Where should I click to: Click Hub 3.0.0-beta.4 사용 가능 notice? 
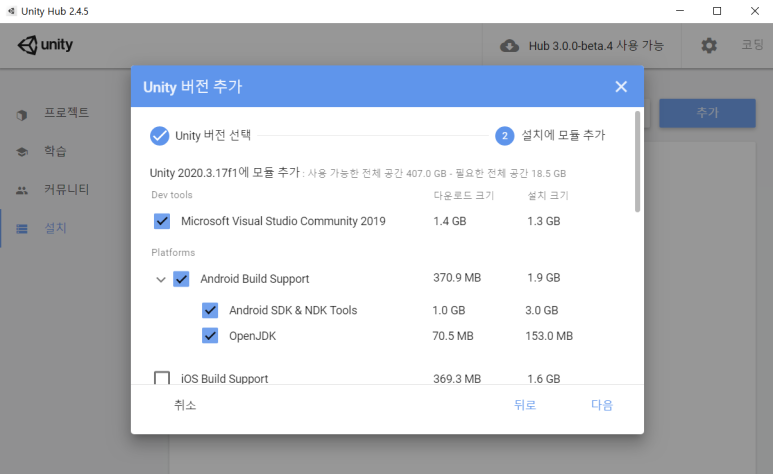click(596, 46)
